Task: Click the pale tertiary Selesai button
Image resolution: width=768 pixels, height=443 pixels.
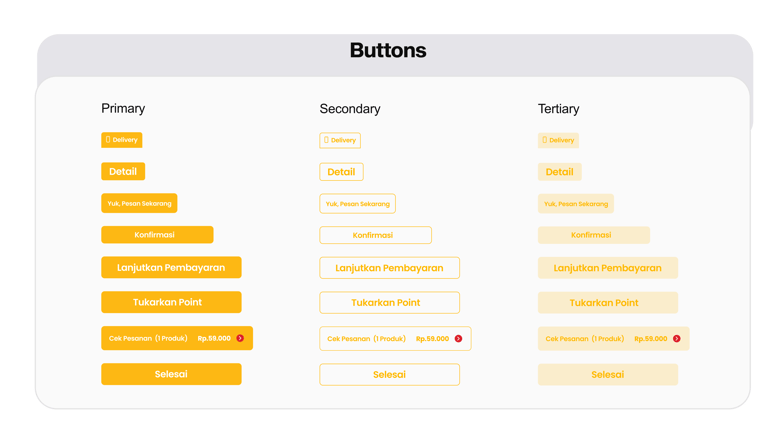Action: pos(608,375)
